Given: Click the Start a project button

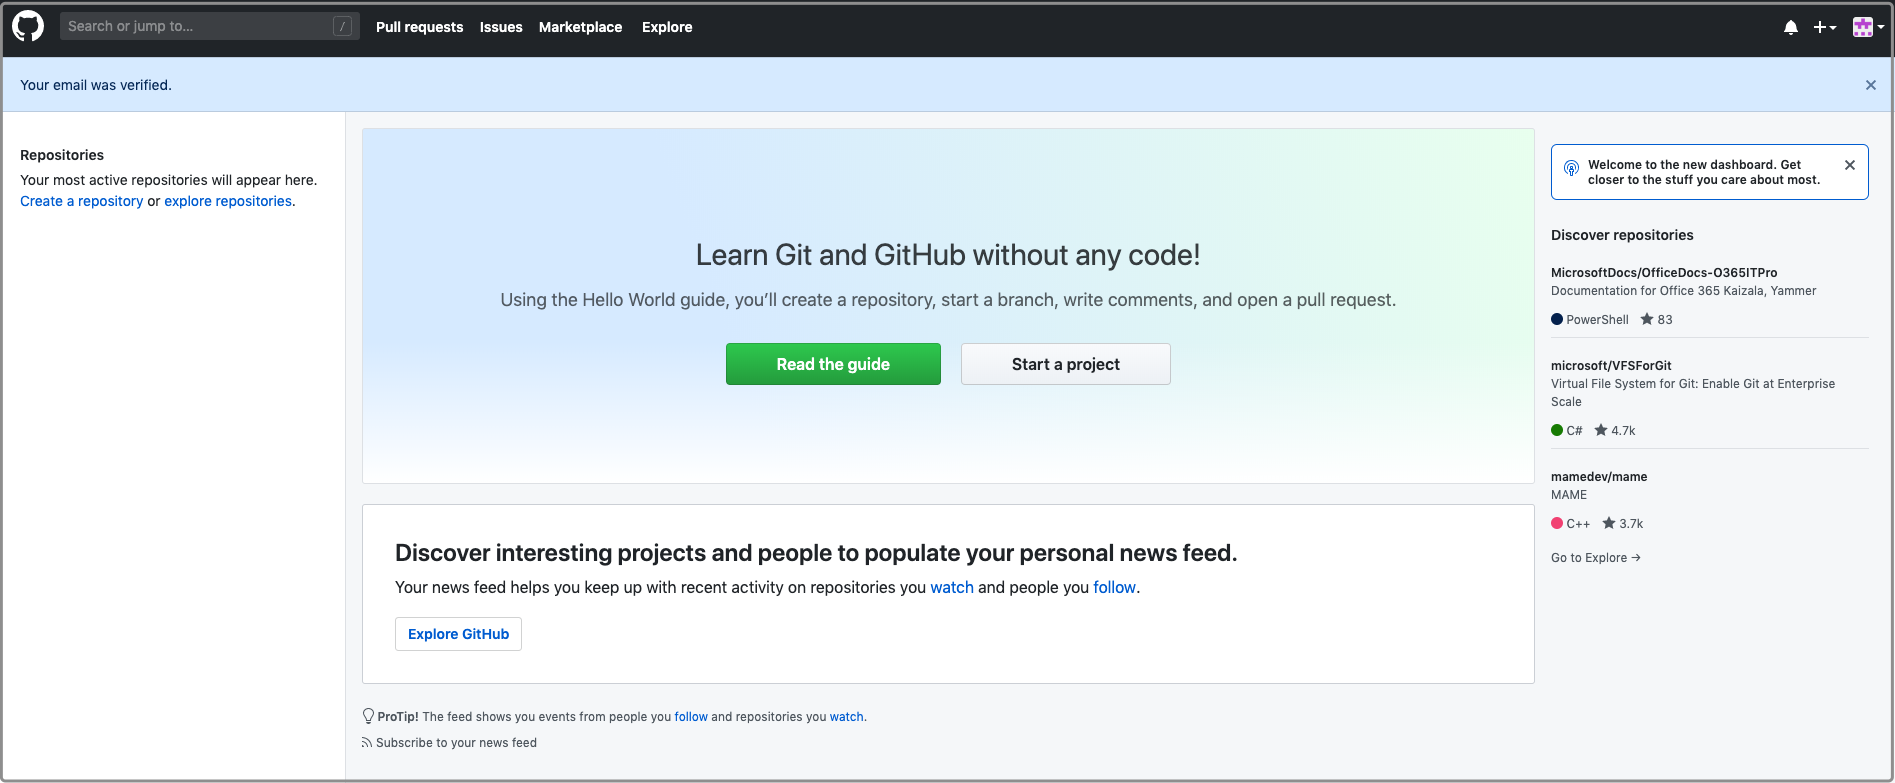Looking at the screenshot, I should click(x=1065, y=364).
